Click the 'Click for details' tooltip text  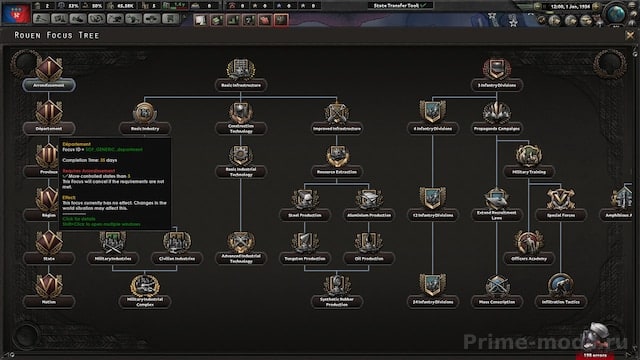79,219
